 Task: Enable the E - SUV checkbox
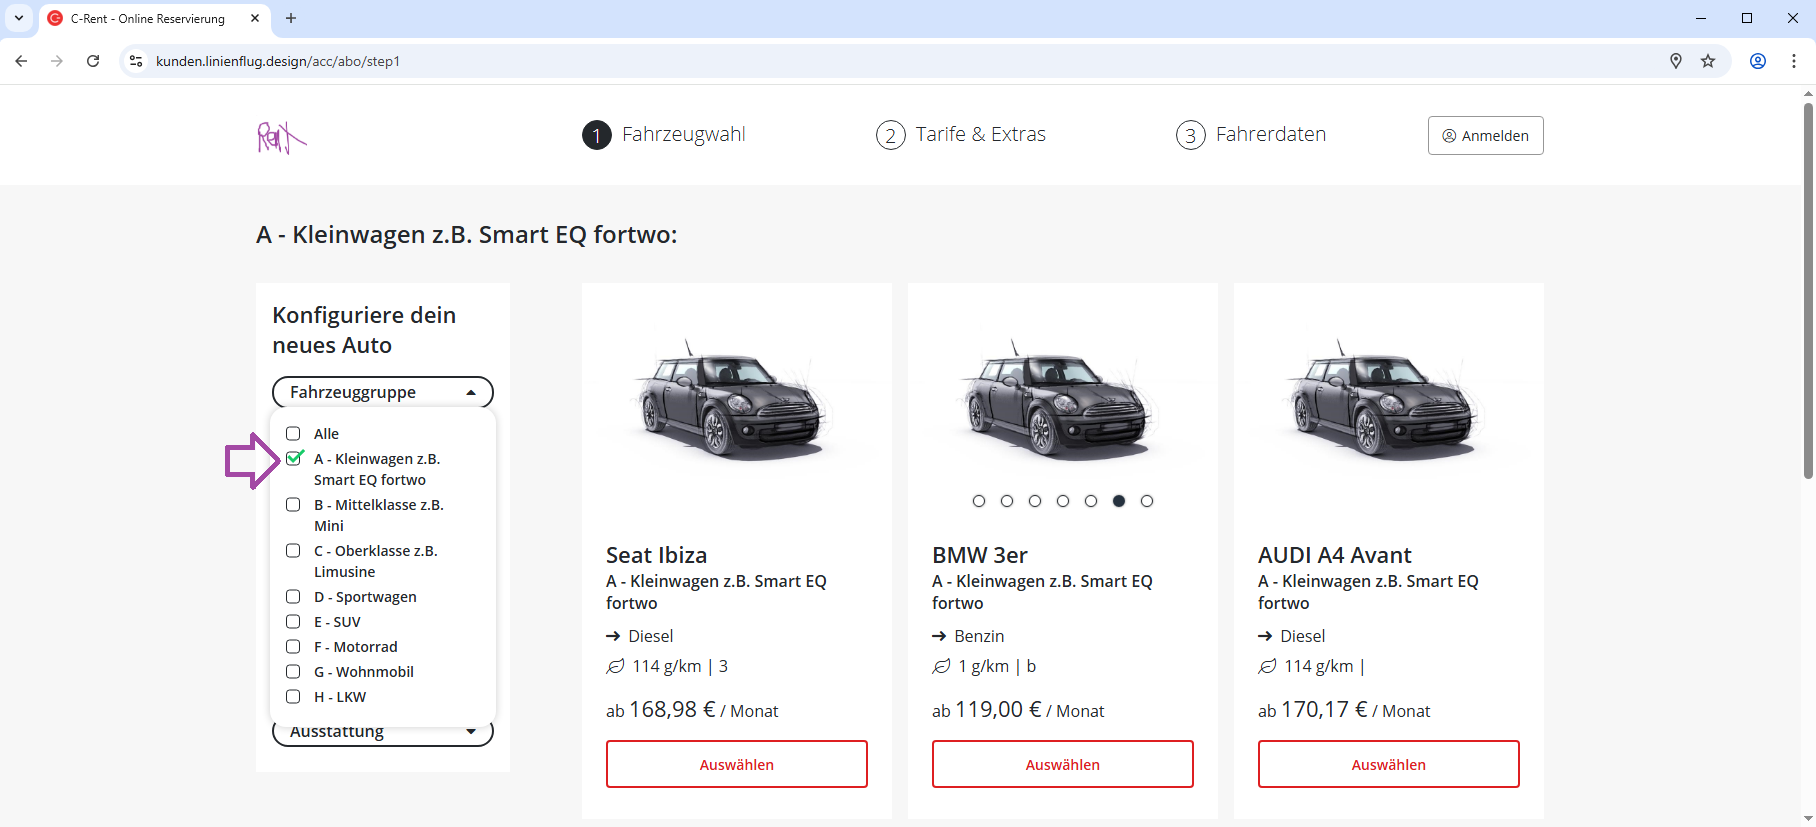293,622
